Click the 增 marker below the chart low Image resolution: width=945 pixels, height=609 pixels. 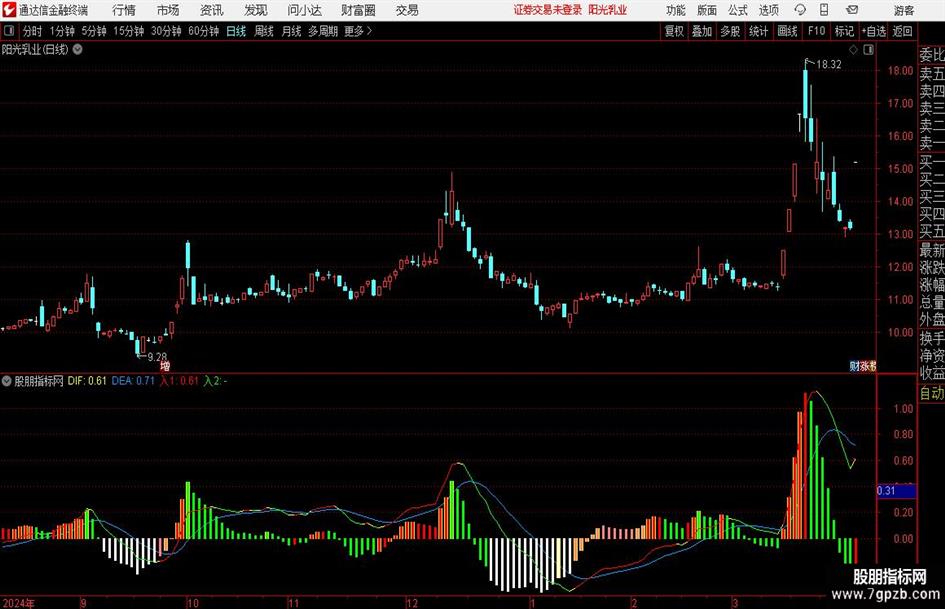click(165, 366)
